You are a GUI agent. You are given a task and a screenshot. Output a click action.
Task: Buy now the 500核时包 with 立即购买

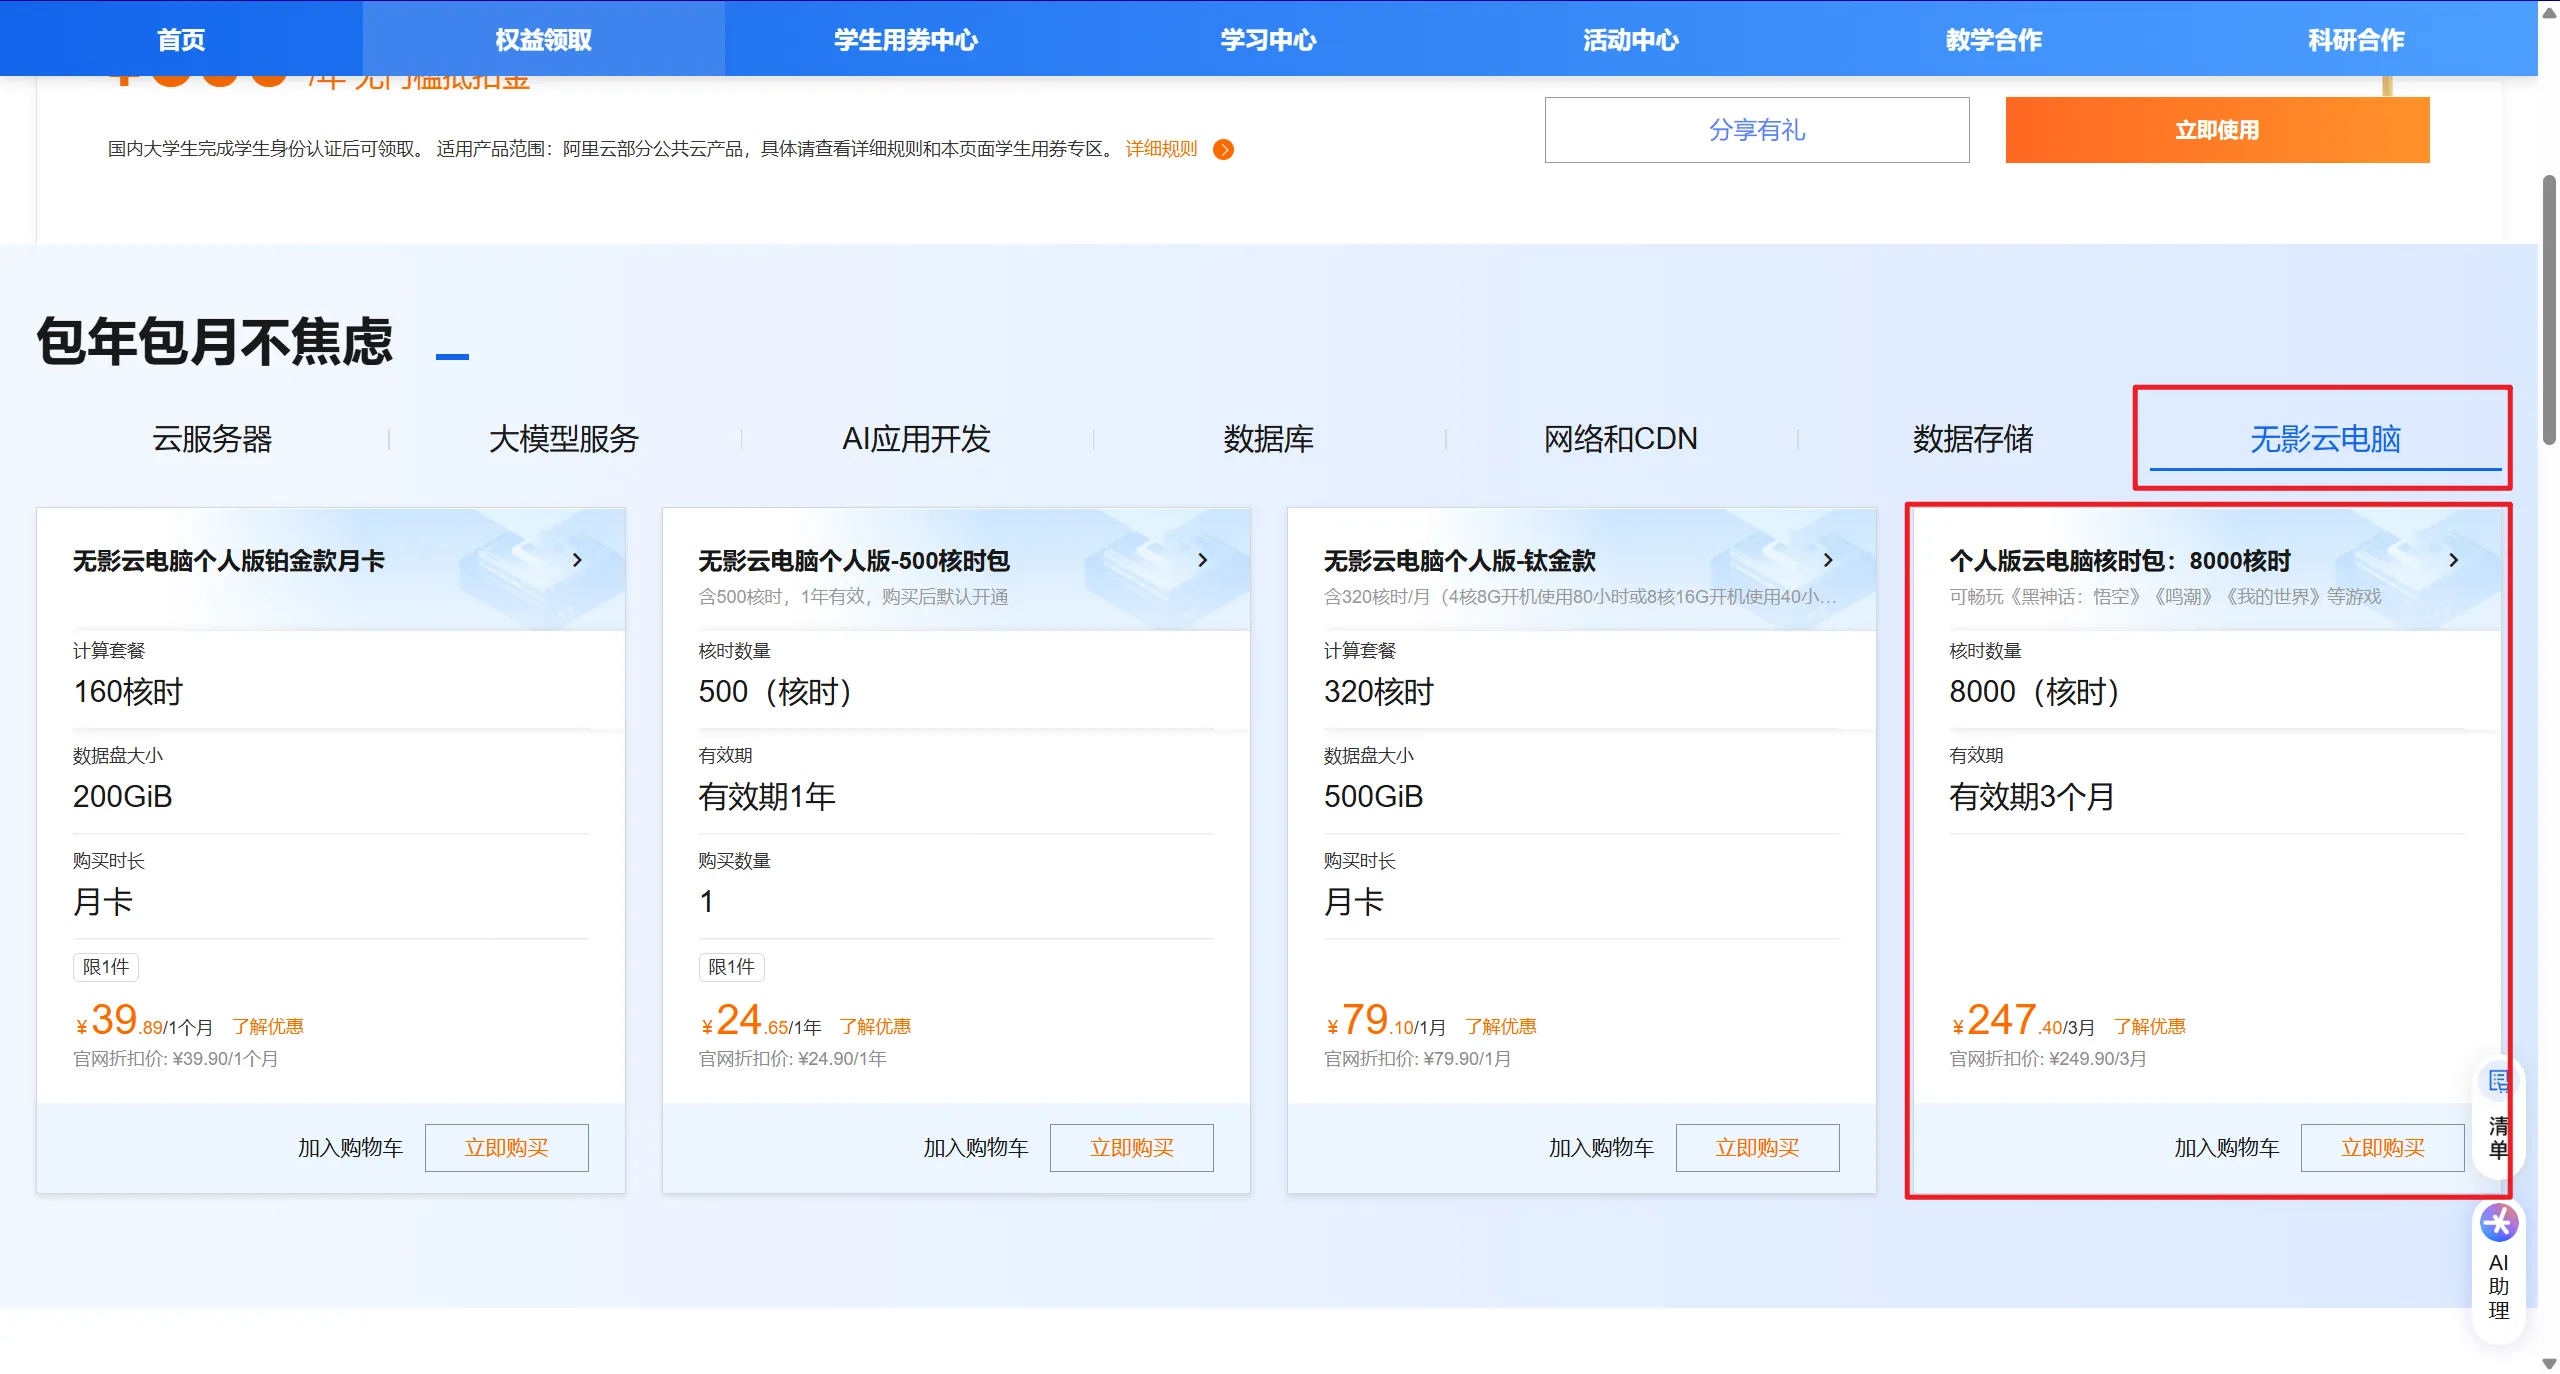1131,1148
